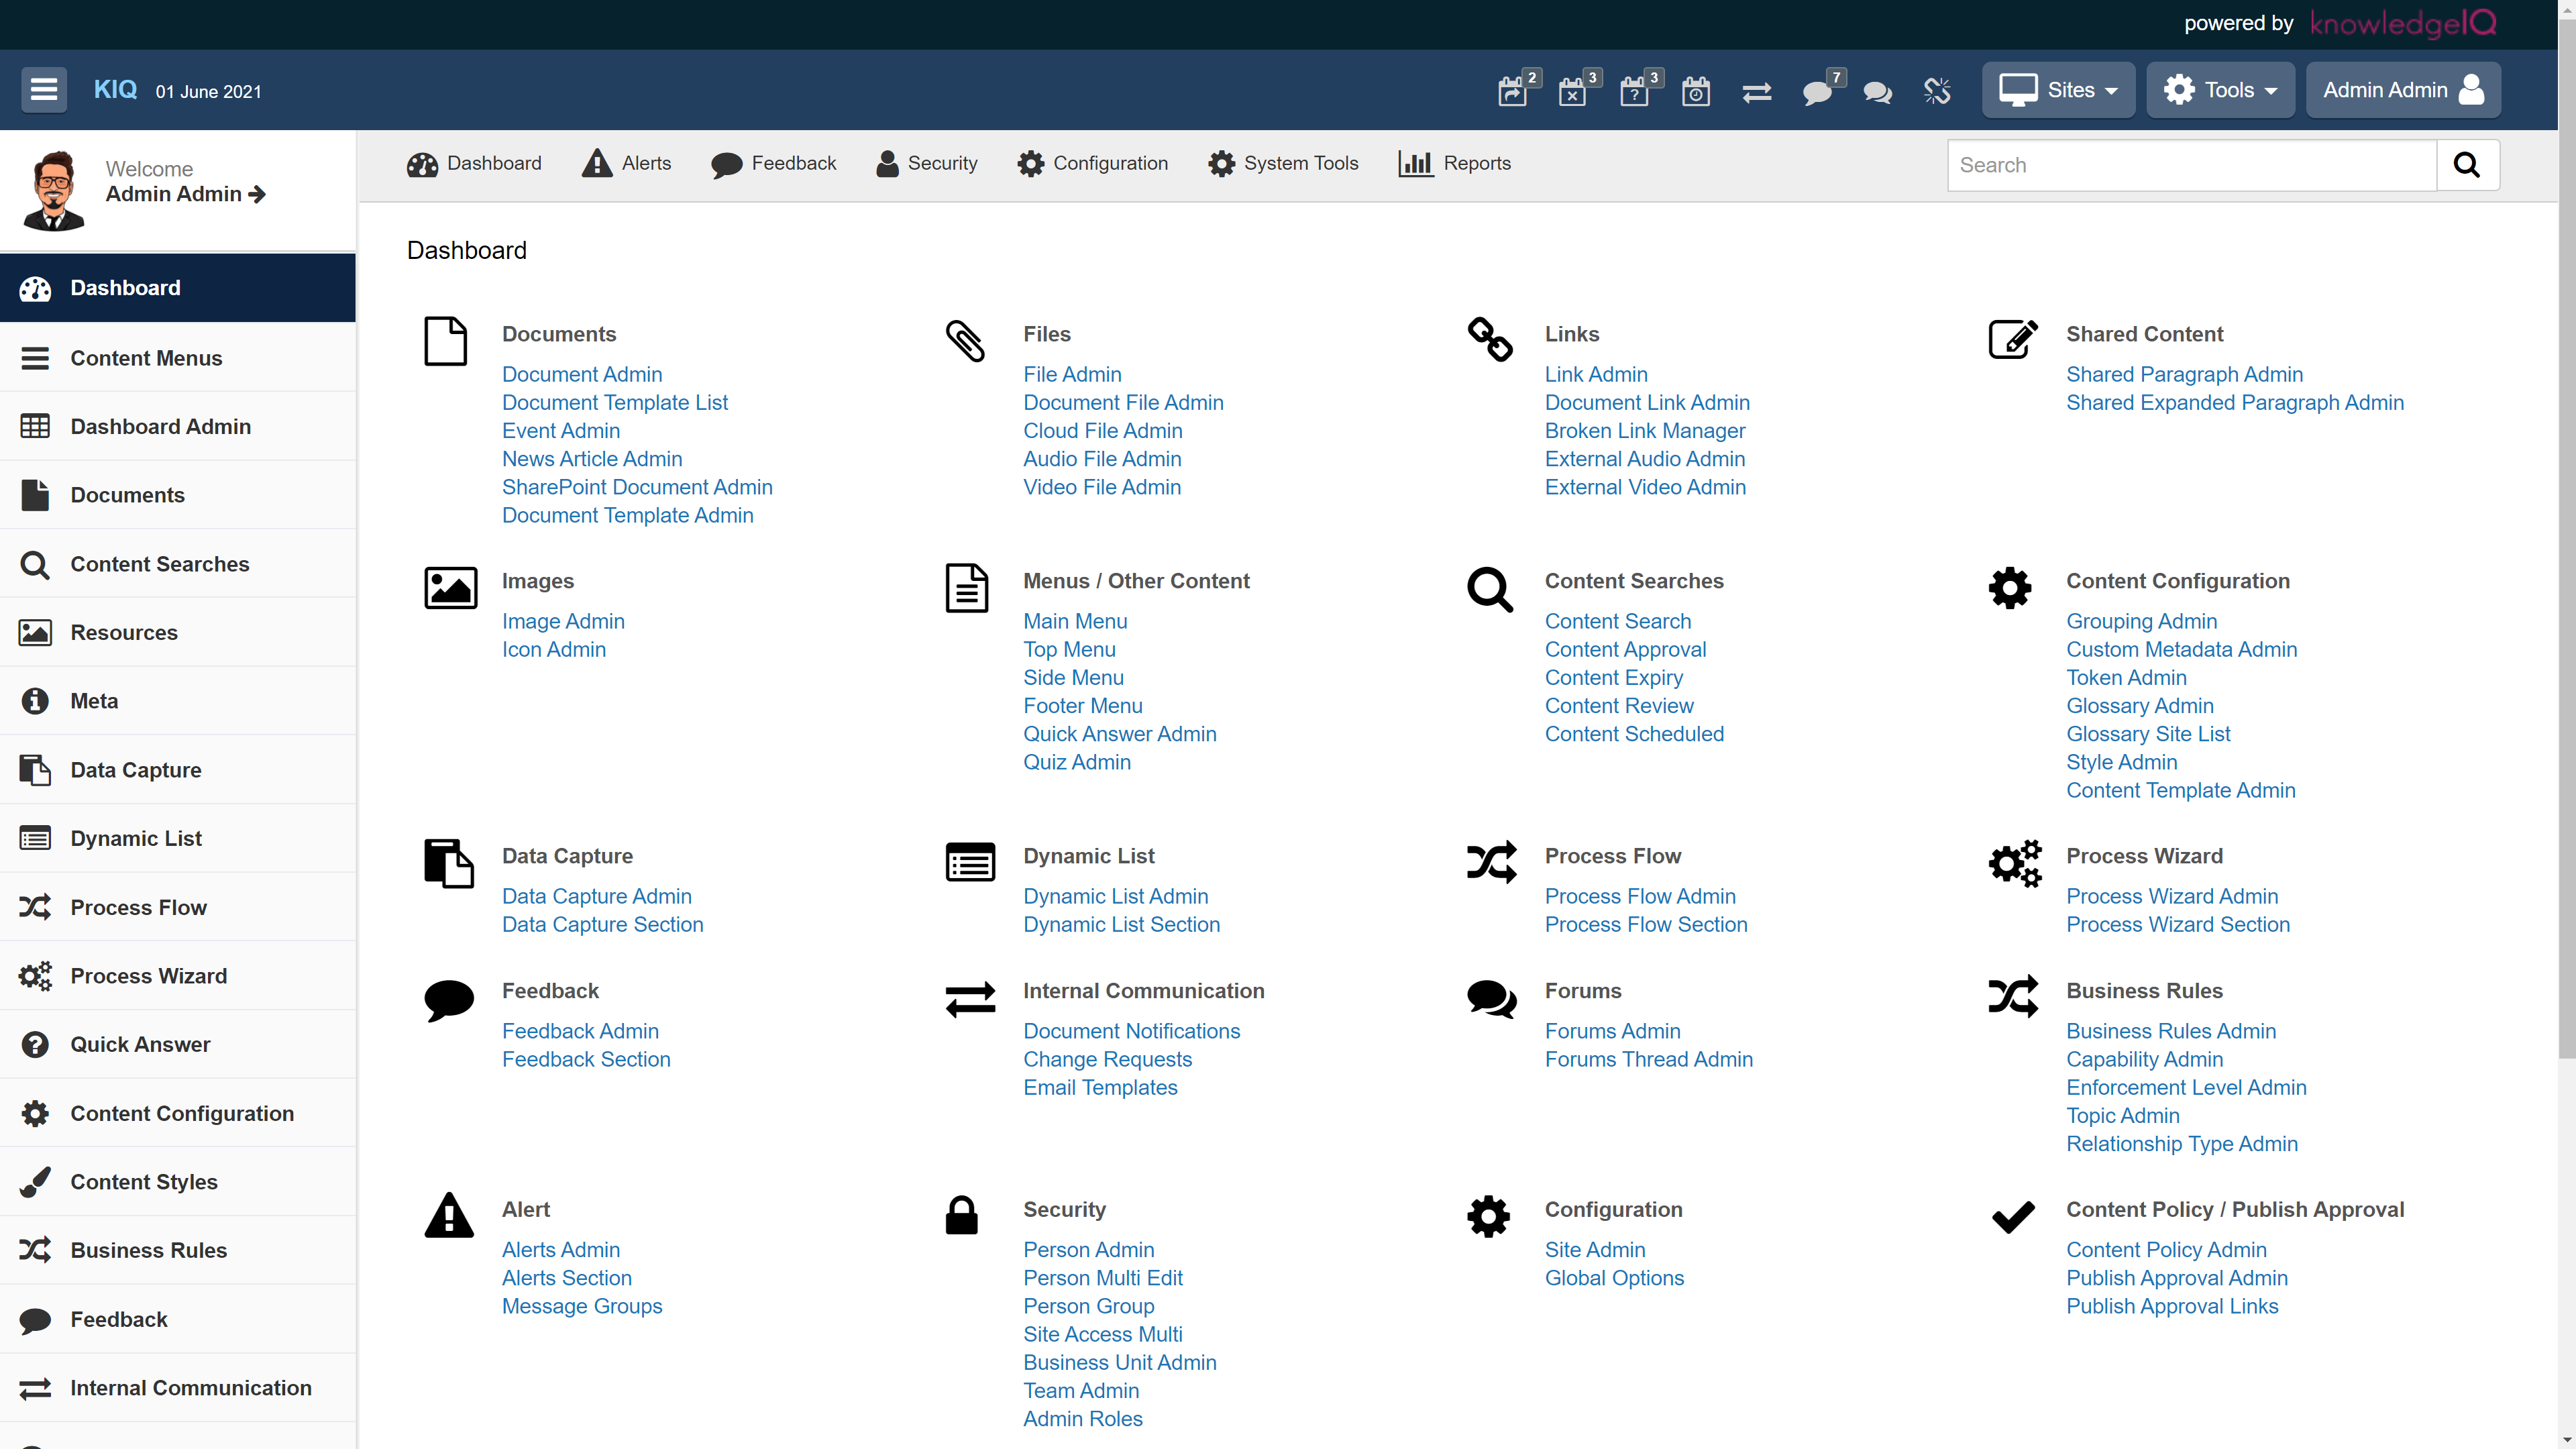Click in the Search input field
Viewport: 2576px width, 1449px height.
(x=2191, y=165)
